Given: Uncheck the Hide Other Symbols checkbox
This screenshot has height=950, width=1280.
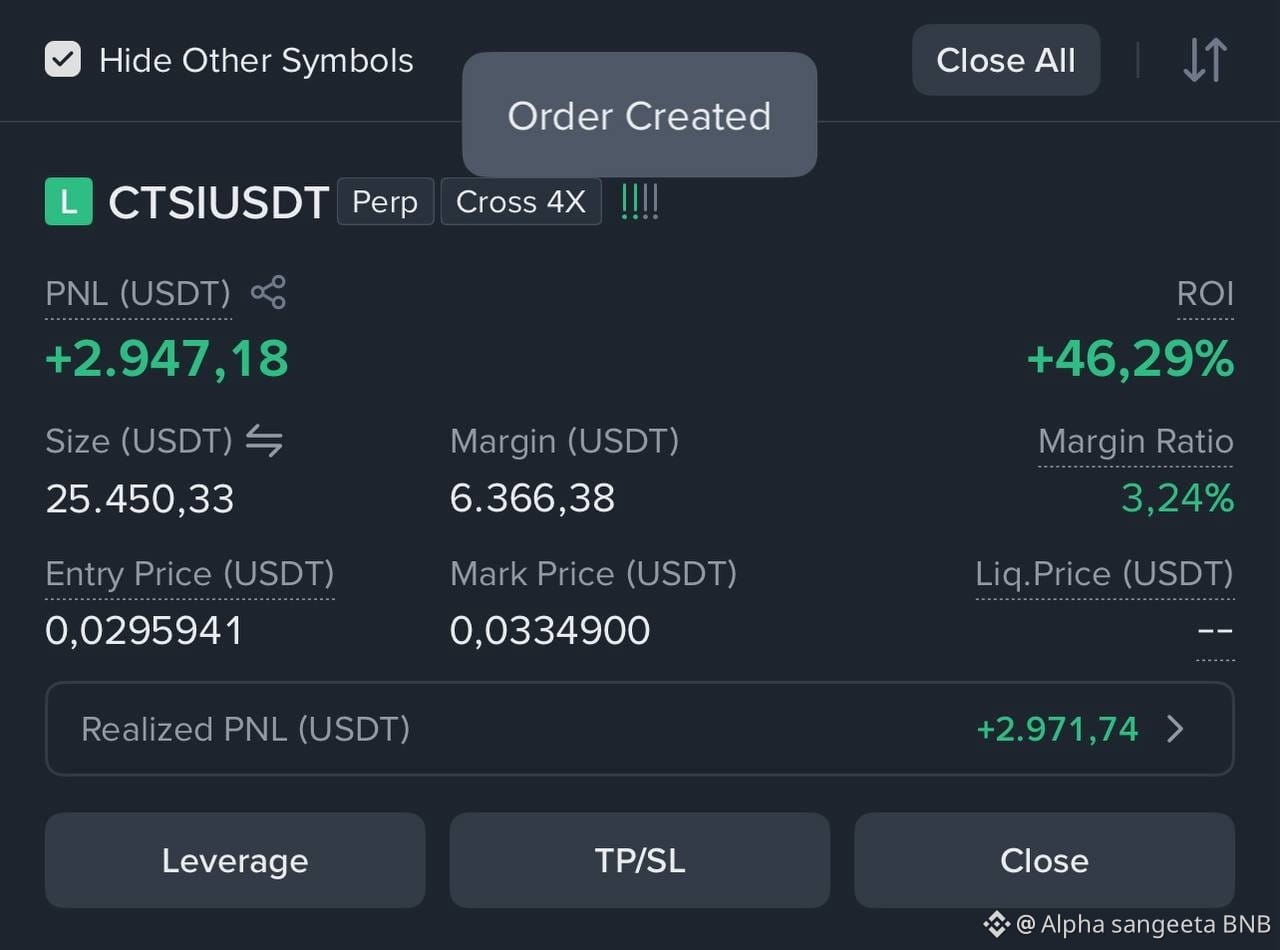Looking at the screenshot, I should click(x=63, y=60).
